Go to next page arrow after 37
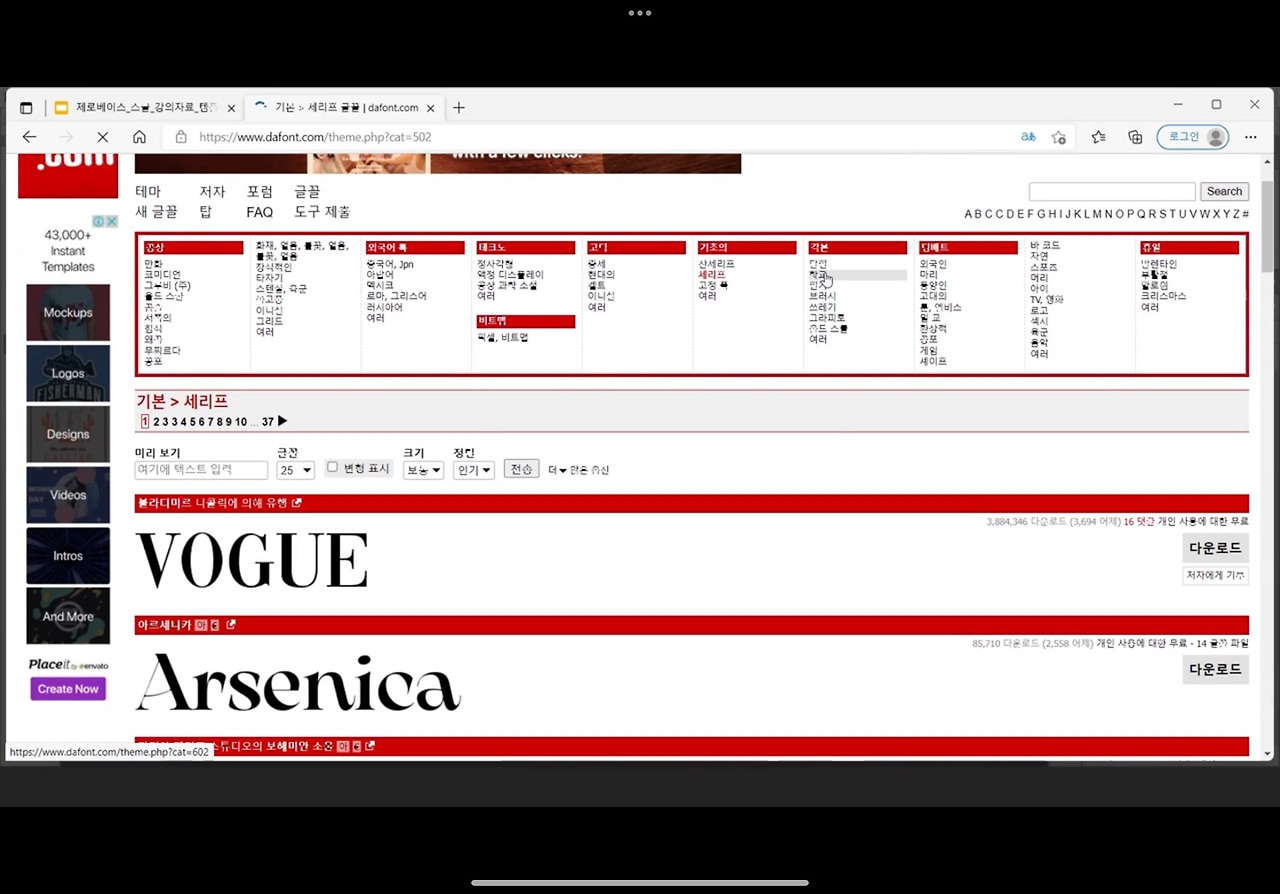 pos(283,421)
